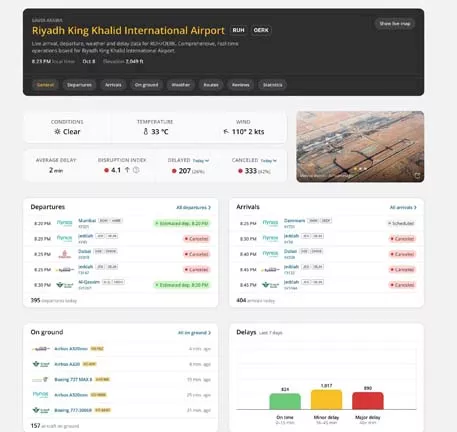
Task: Open Dubai destination link in Departures
Action: click(85, 251)
